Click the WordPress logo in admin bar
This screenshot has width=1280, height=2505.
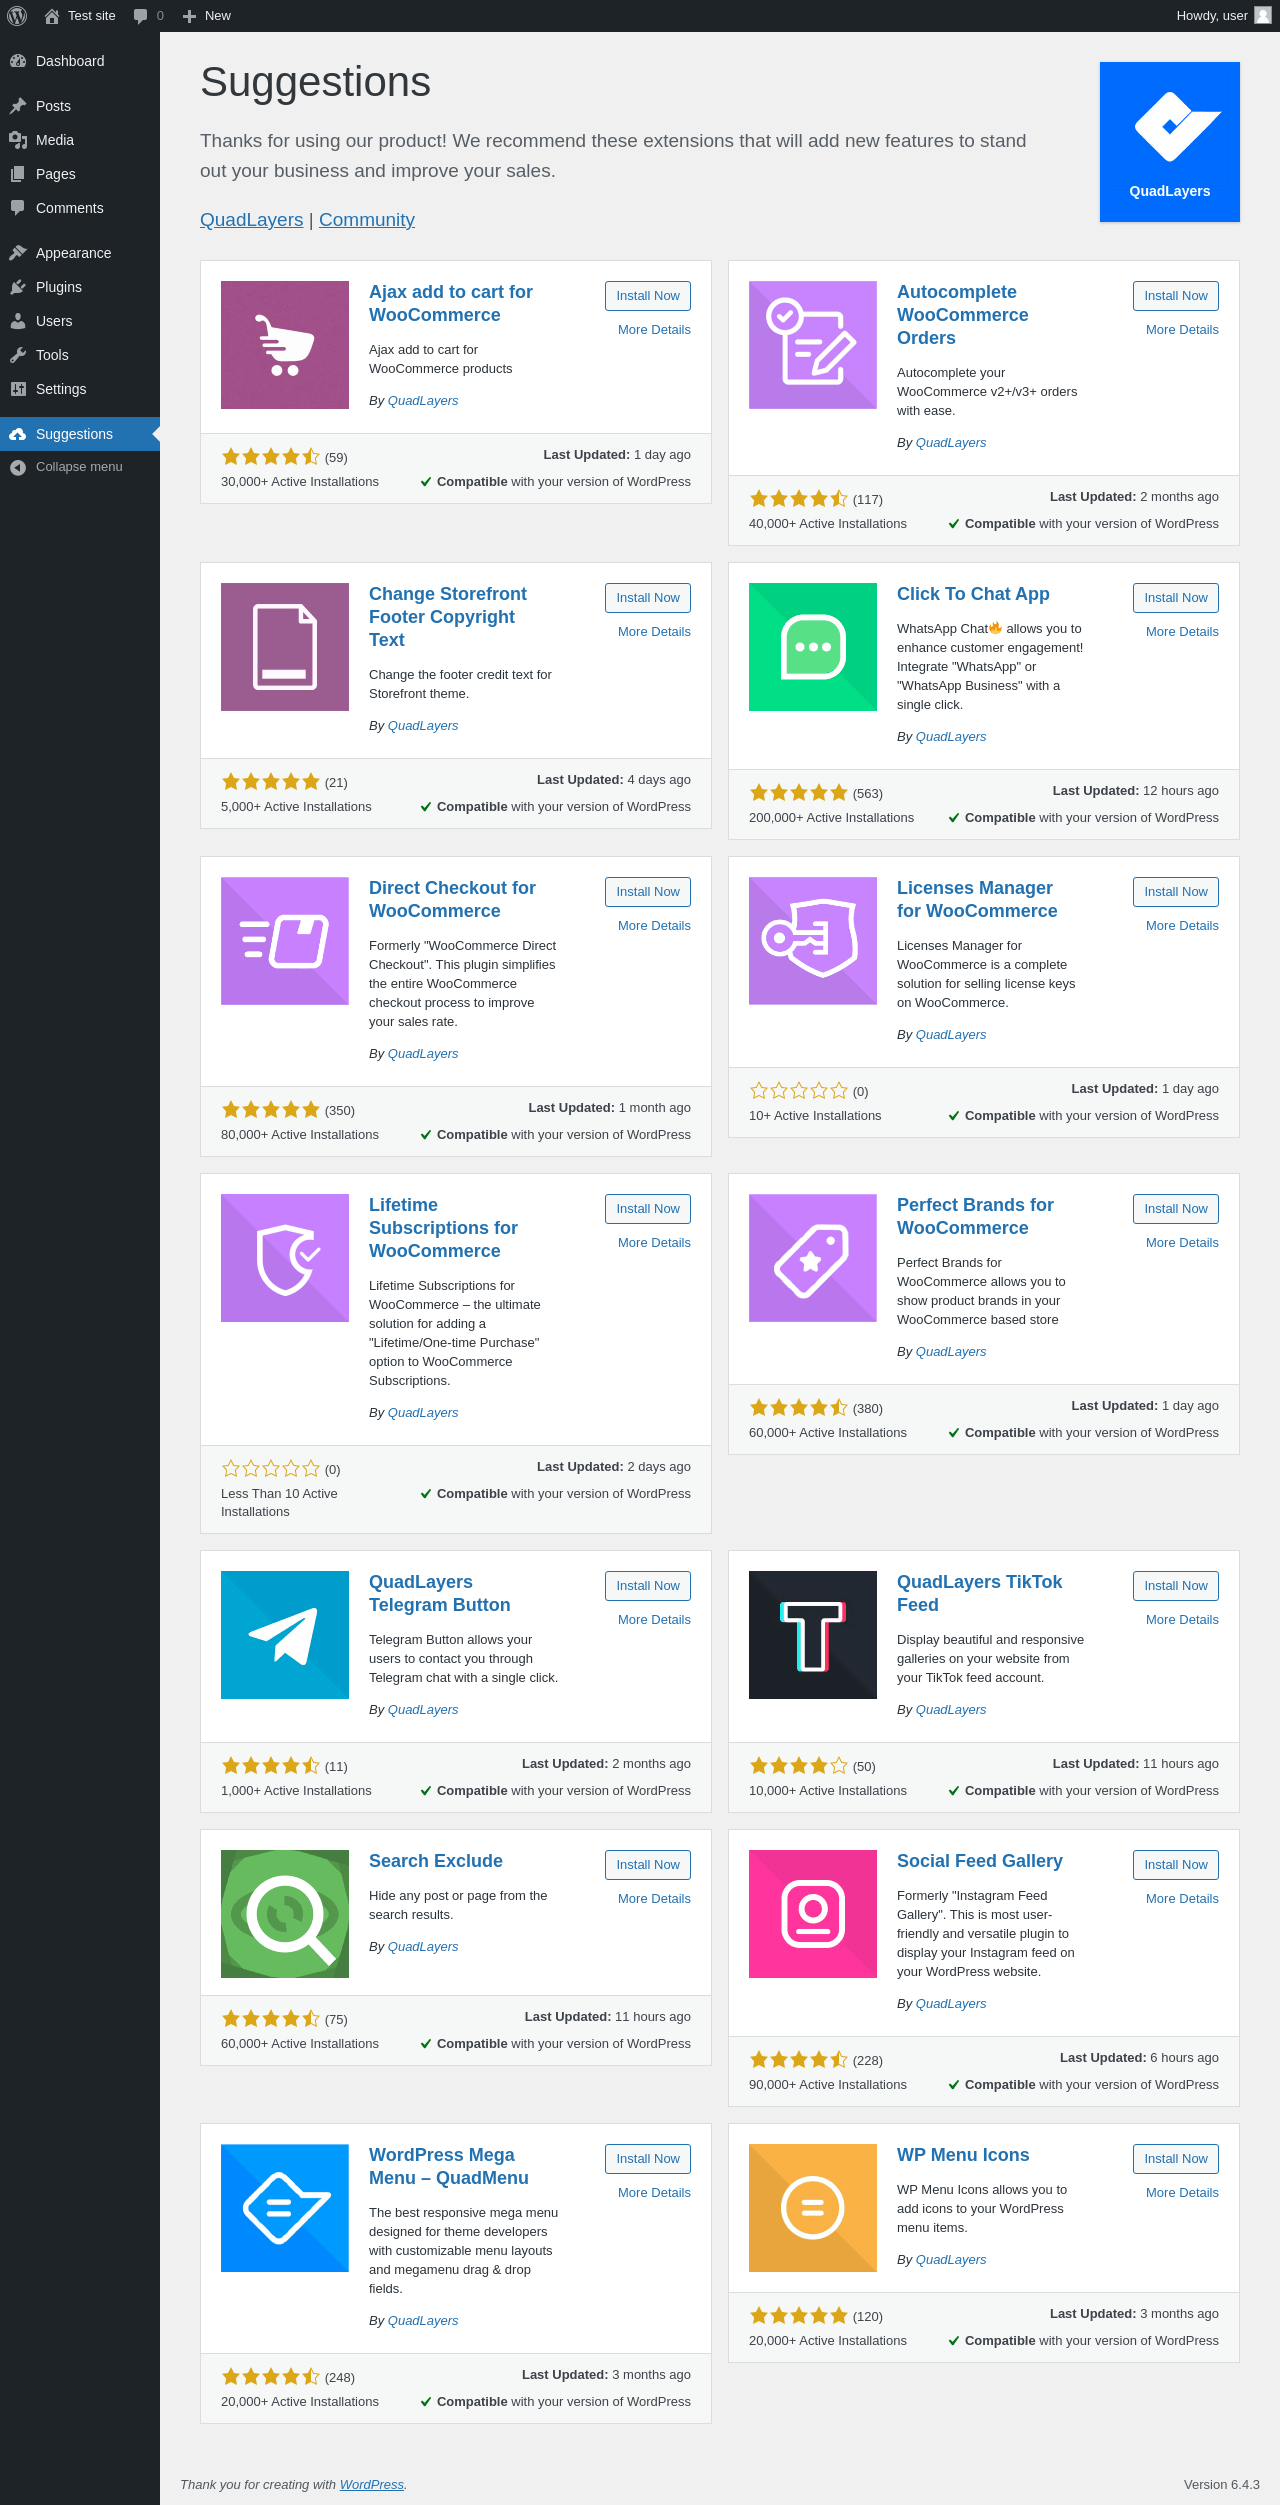click(x=17, y=16)
